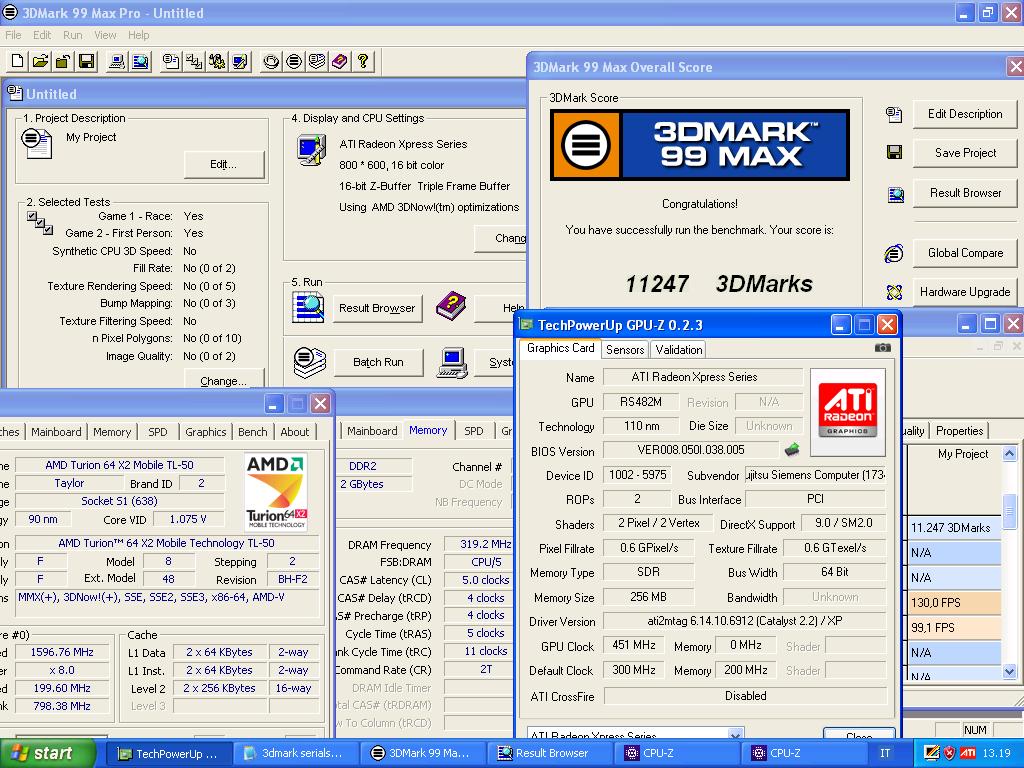The width and height of the screenshot is (1024, 768).
Task: Switch to 3dmark serials taskbar item
Action: click(x=295, y=753)
